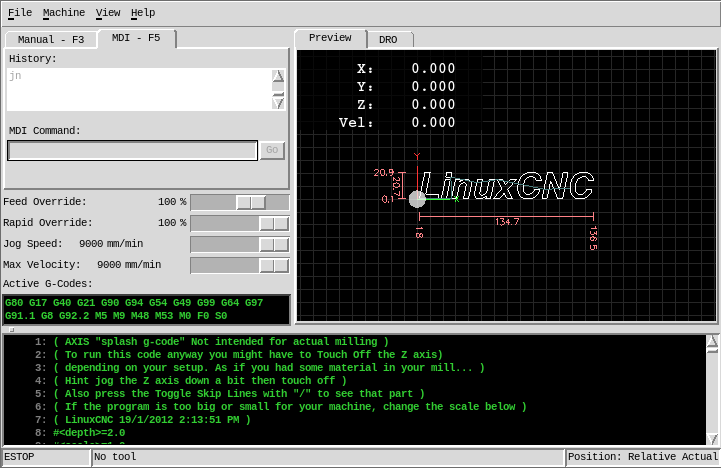
Task: Click the Jog Speed slider handle
Action: [x=274, y=245]
